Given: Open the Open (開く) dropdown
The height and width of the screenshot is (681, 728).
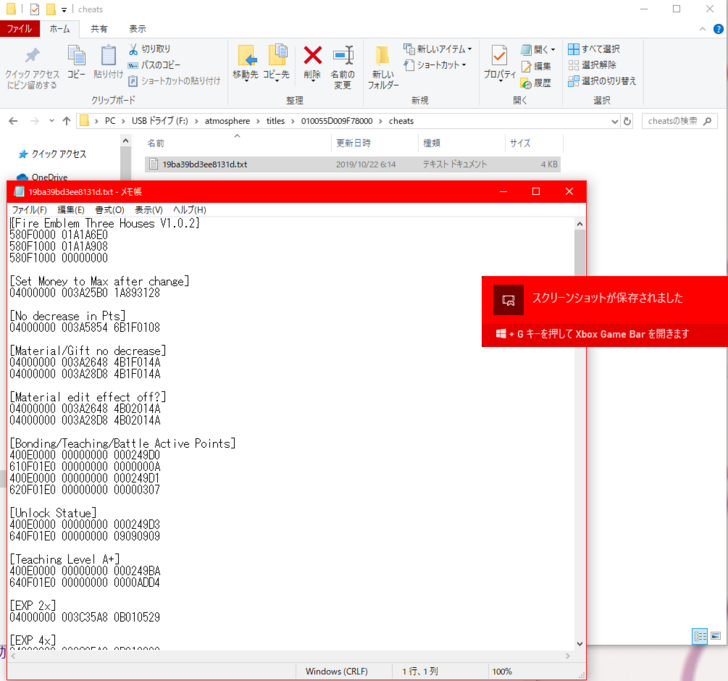Looking at the screenshot, I should point(538,49).
